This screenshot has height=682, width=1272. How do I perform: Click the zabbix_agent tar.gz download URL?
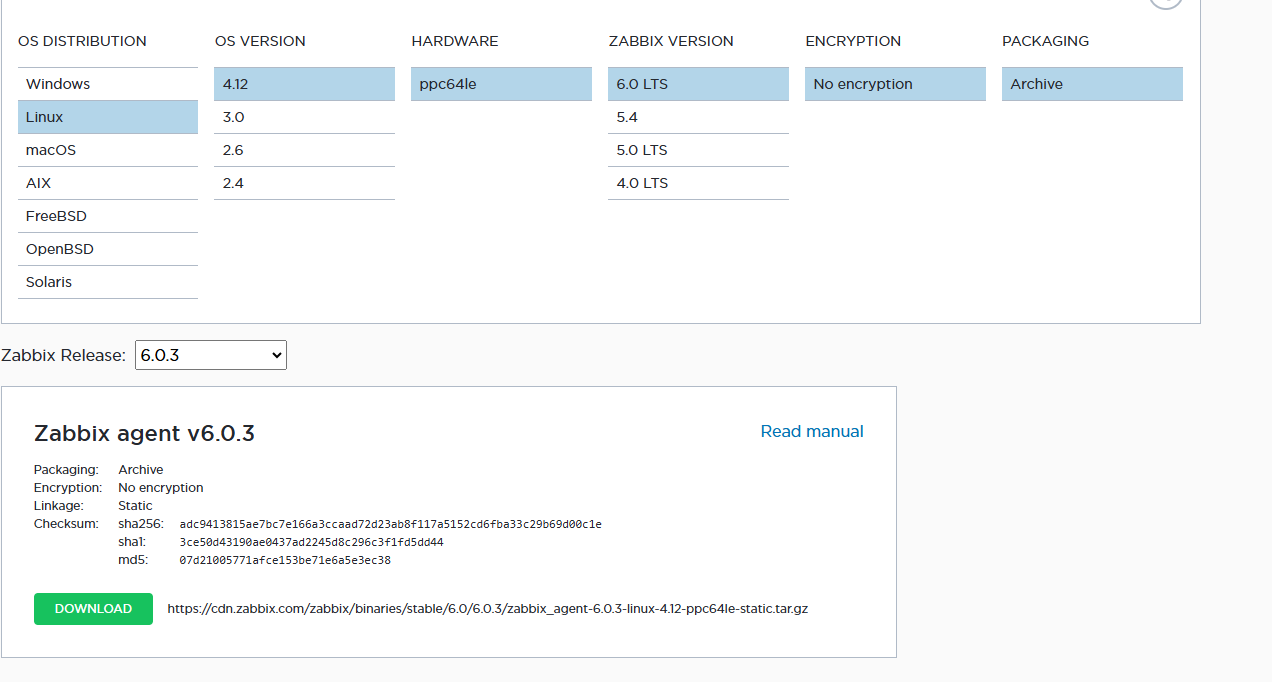[488, 608]
